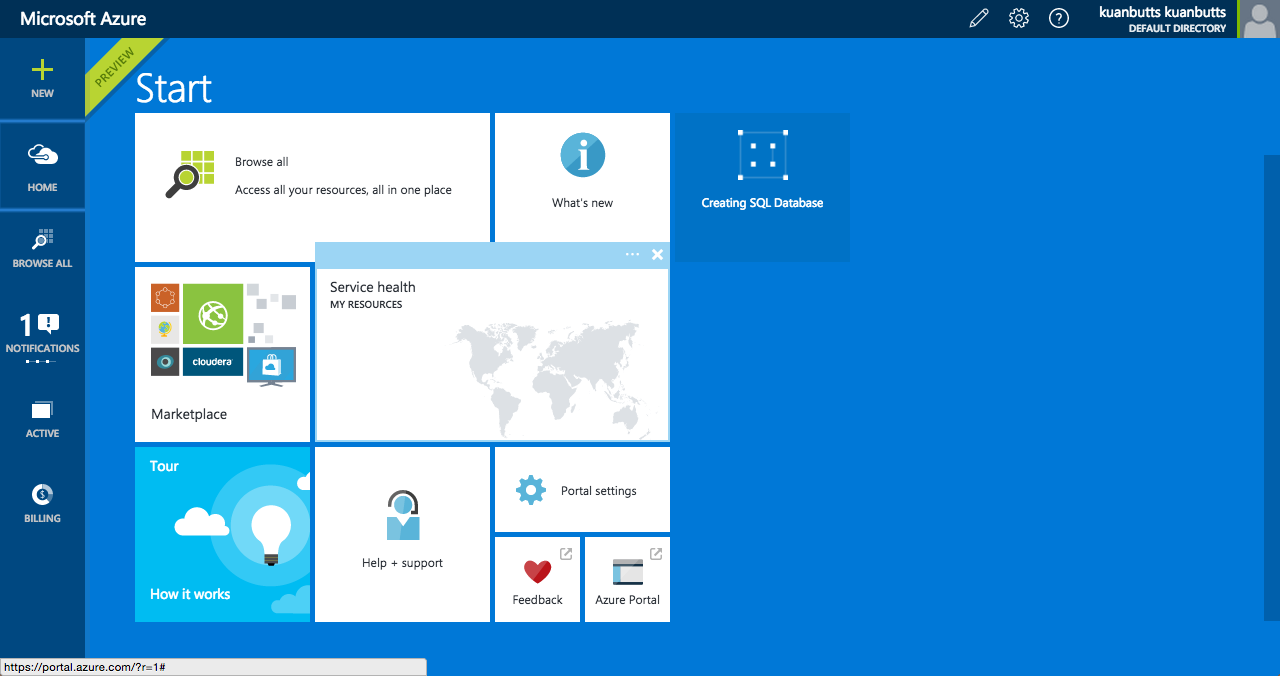Open the Creating SQL Database tile
1280x676 pixels.
(762, 187)
